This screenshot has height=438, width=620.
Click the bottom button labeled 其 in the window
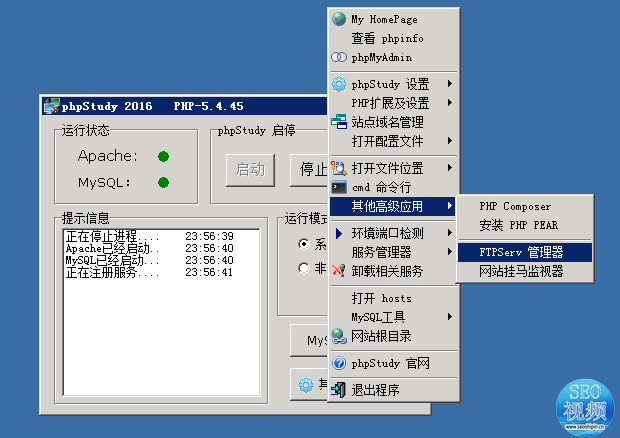(309, 385)
